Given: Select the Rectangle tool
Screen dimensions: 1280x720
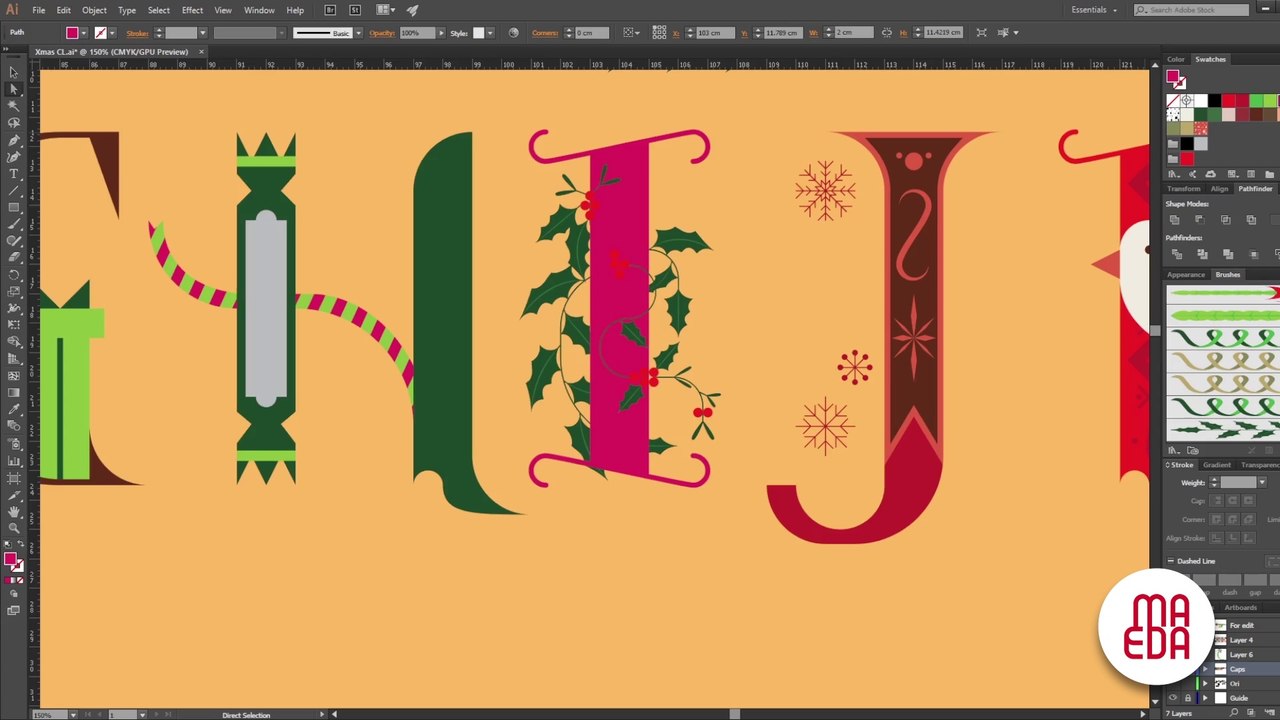Looking at the screenshot, I should tap(13, 208).
